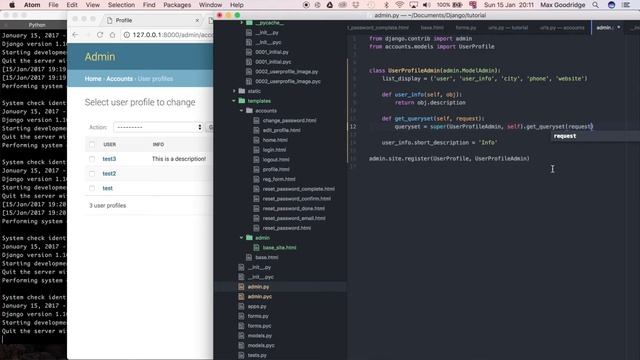Open the Apple menu
640x360 pixels.
pos(12,5)
